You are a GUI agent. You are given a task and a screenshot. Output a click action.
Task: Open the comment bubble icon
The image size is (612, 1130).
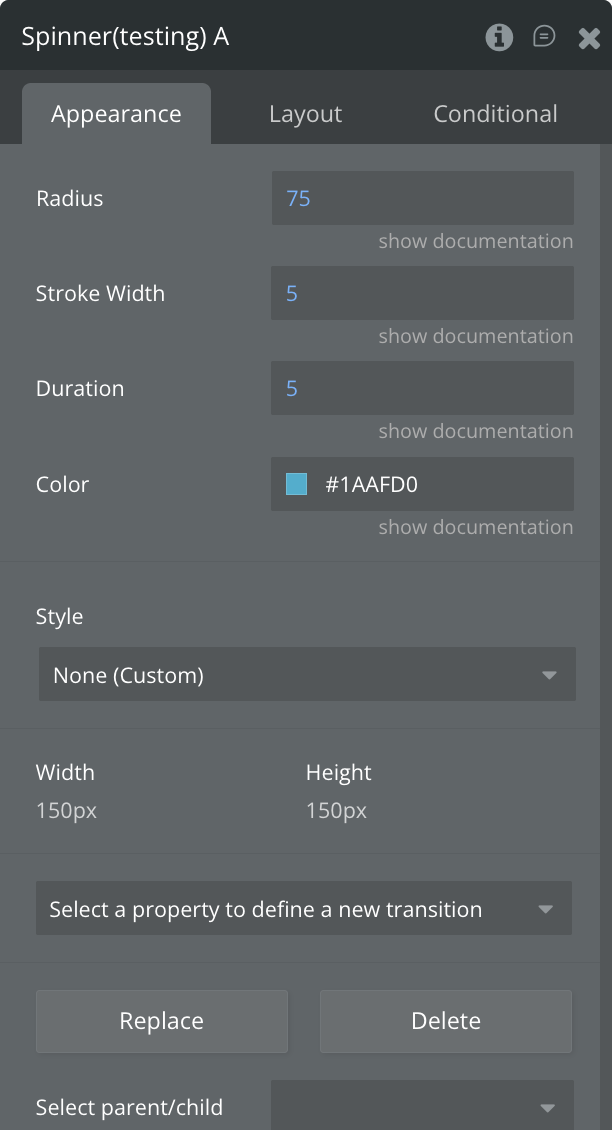click(x=544, y=37)
